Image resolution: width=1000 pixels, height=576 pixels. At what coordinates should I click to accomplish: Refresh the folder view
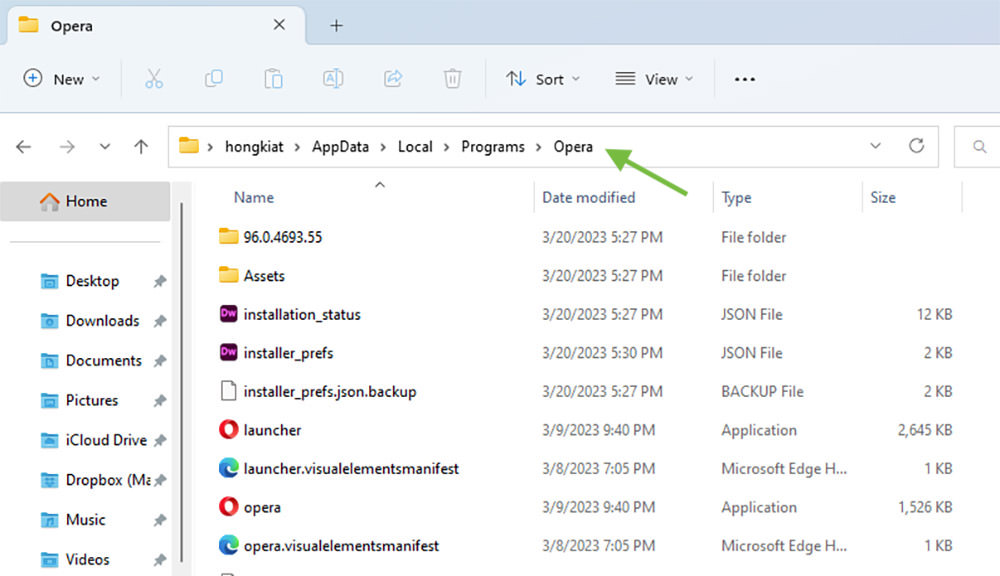pos(916,146)
